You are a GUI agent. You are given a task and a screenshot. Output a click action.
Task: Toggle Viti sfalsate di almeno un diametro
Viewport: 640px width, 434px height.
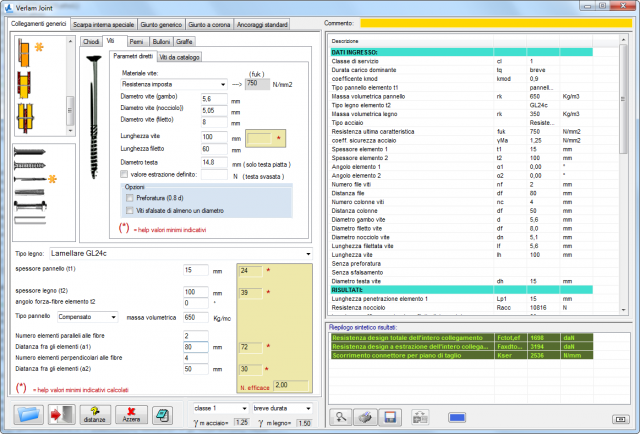point(130,210)
